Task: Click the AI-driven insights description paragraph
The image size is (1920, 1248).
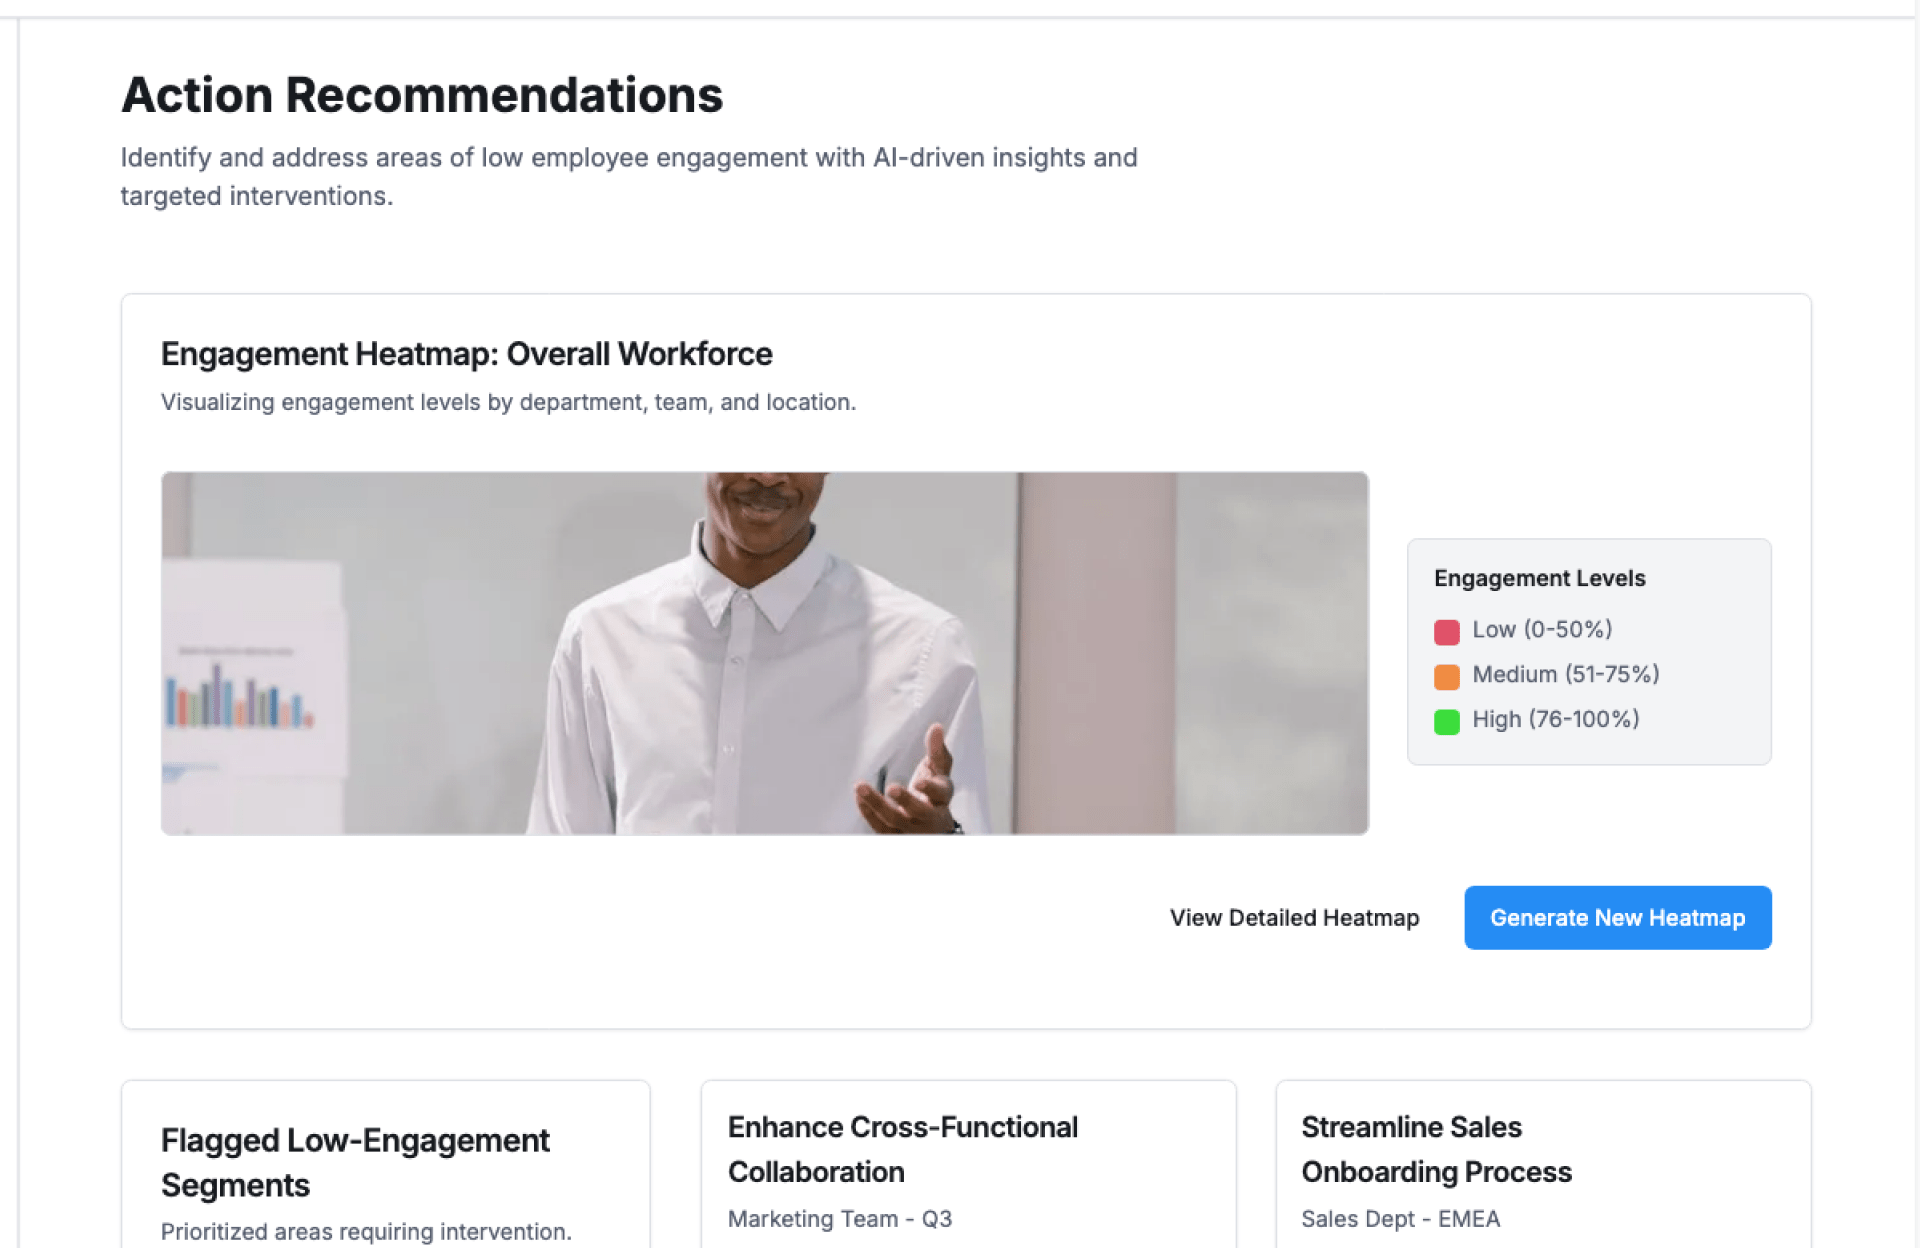Action: 628,176
